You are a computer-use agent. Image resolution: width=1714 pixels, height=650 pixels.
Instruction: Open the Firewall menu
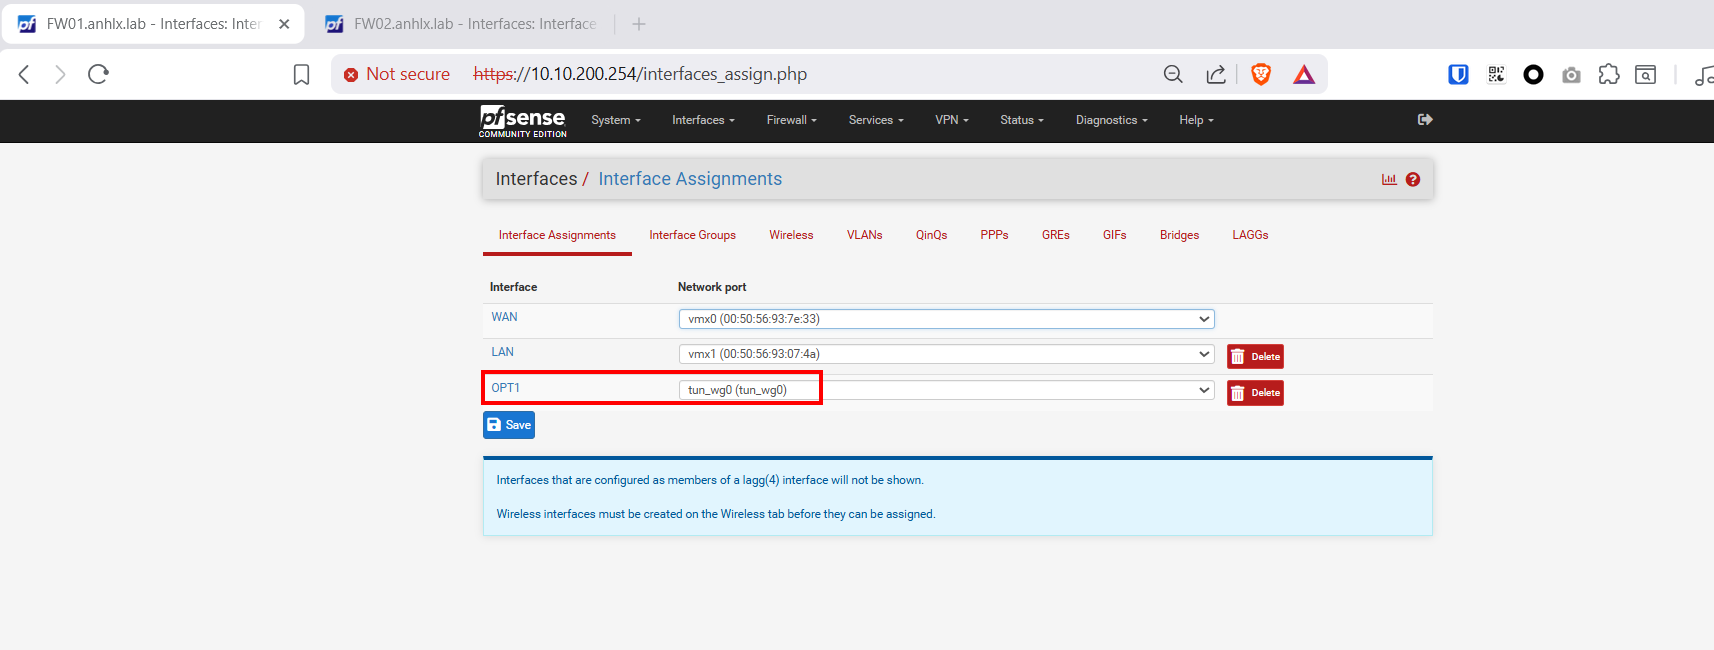(791, 120)
